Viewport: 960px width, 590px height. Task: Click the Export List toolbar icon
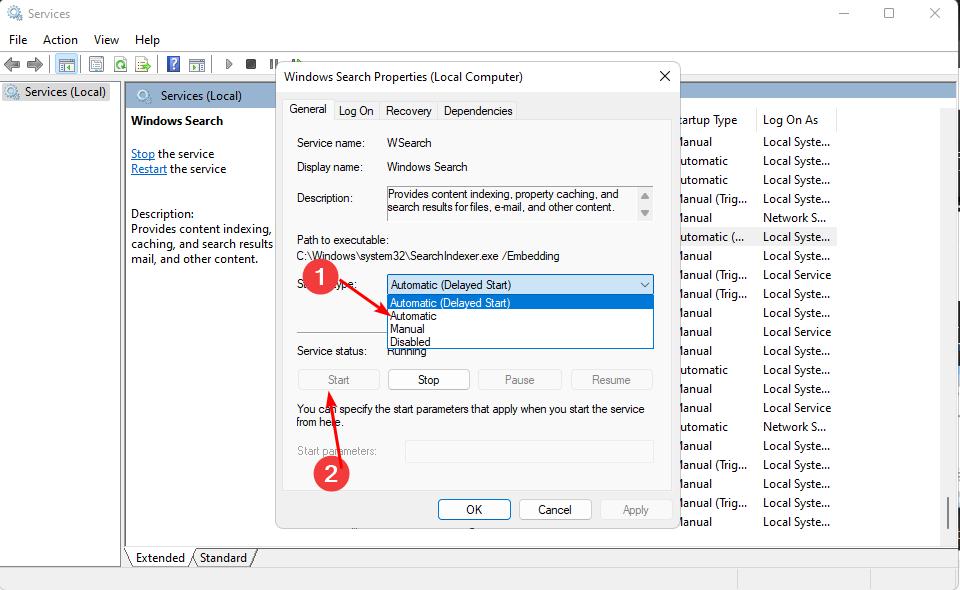[143, 64]
